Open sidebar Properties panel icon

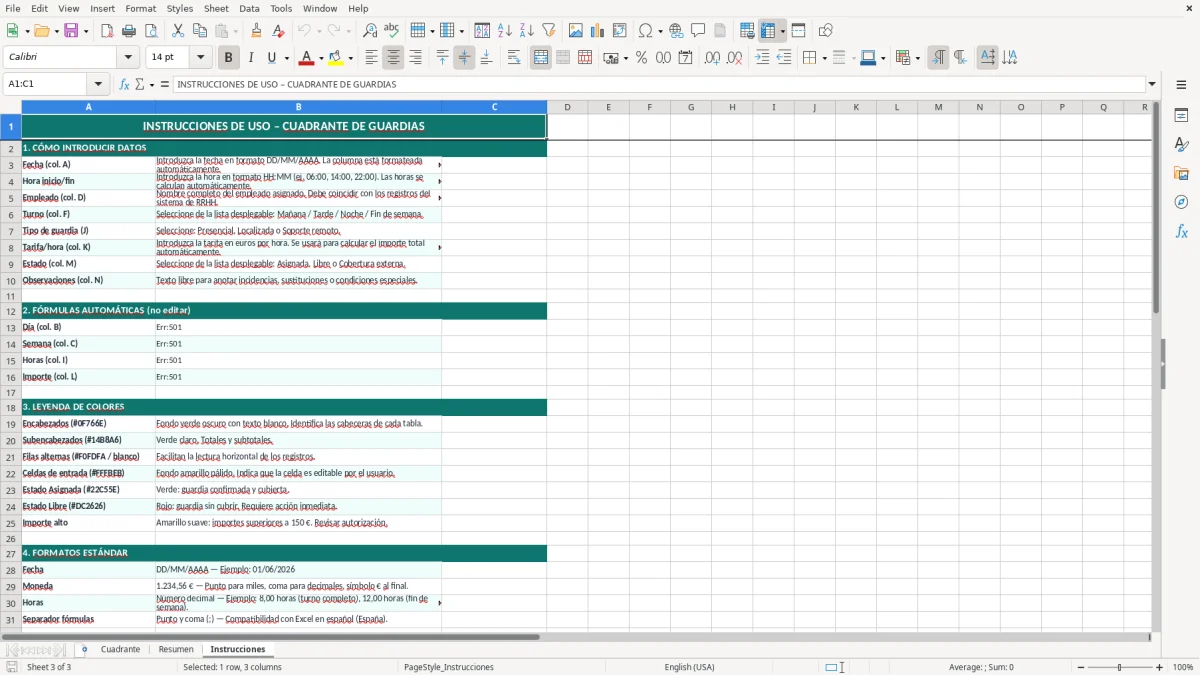(1181, 116)
